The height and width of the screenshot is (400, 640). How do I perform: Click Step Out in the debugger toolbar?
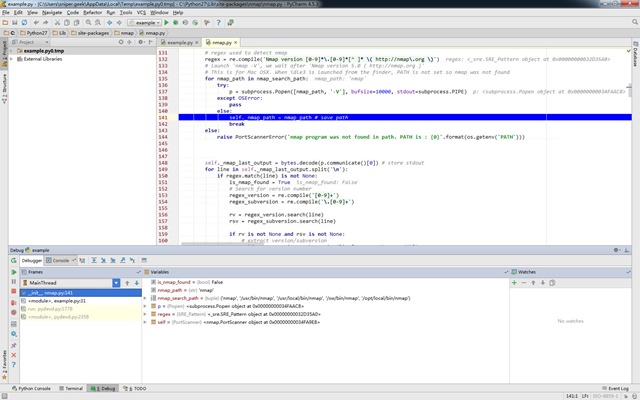tap(123, 260)
